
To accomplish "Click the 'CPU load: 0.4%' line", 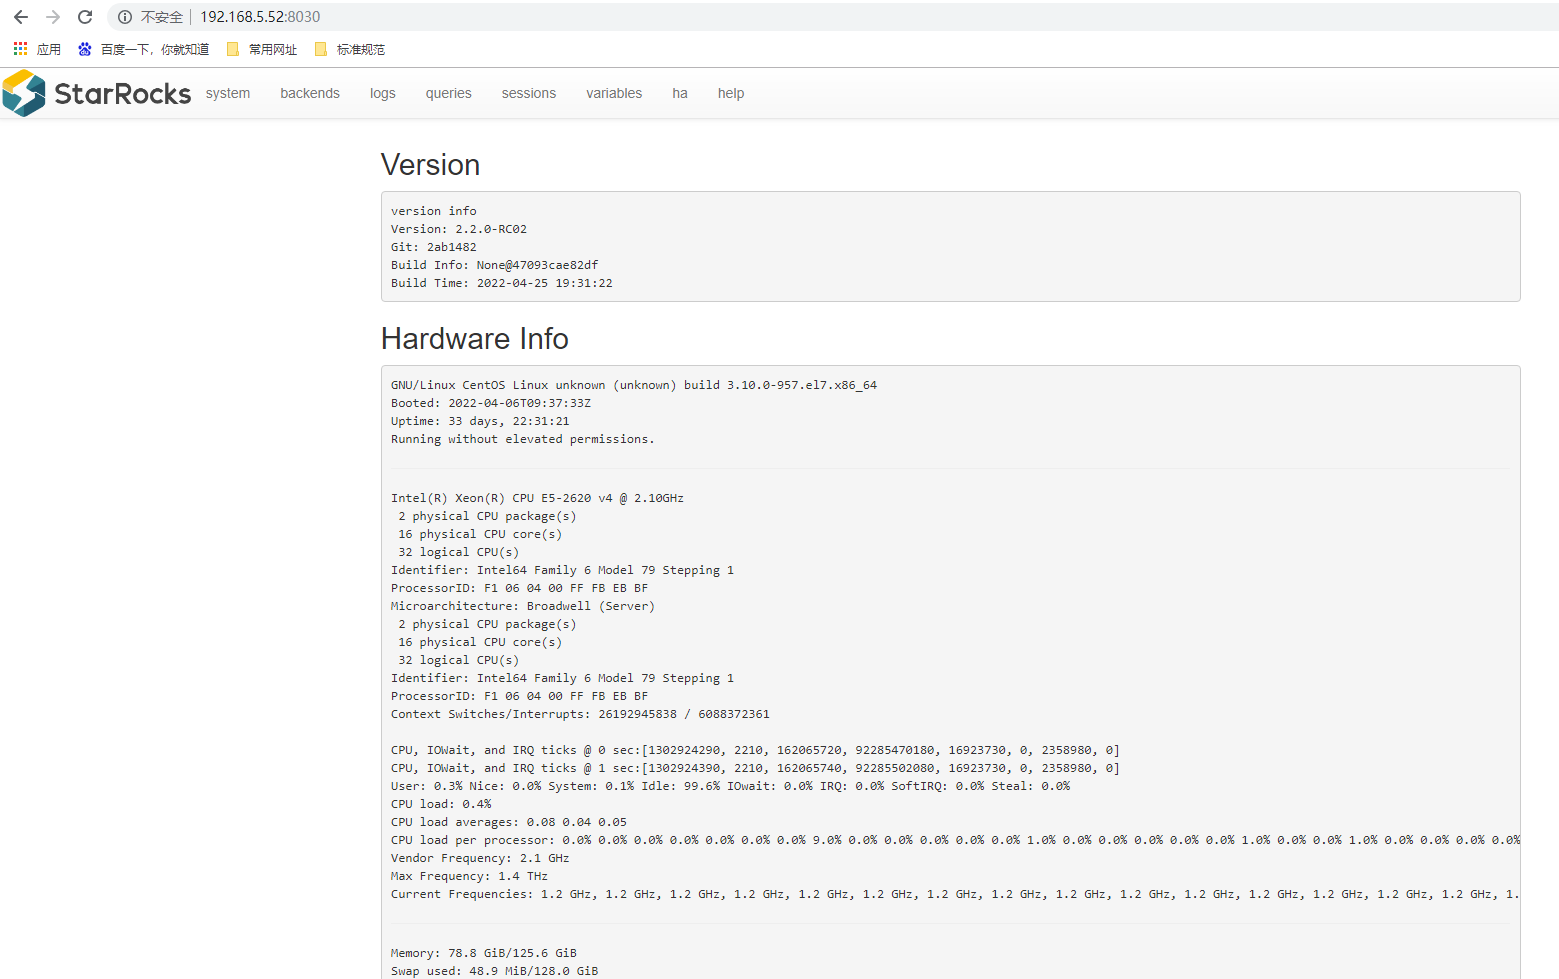I will click(x=441, y=804).
